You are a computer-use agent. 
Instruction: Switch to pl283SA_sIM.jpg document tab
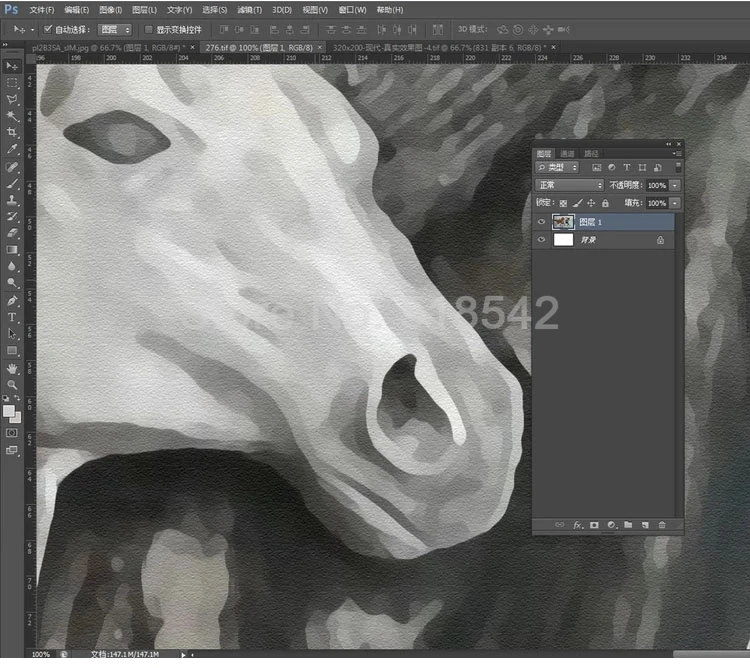pyautogui.click(x=109, y=47)
